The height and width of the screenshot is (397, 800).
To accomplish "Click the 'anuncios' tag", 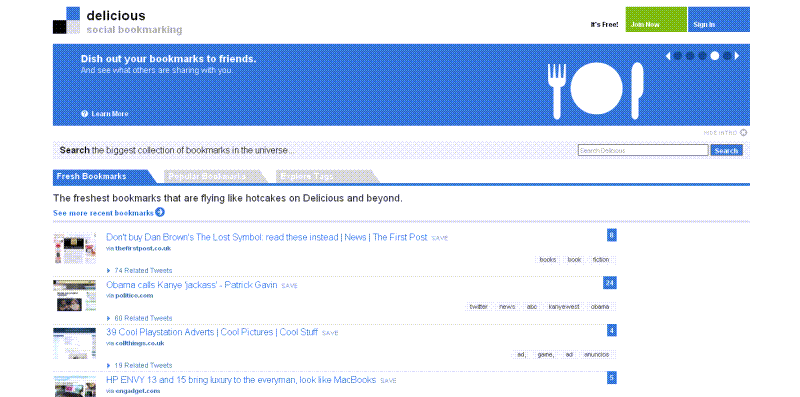I will (596, 355).
